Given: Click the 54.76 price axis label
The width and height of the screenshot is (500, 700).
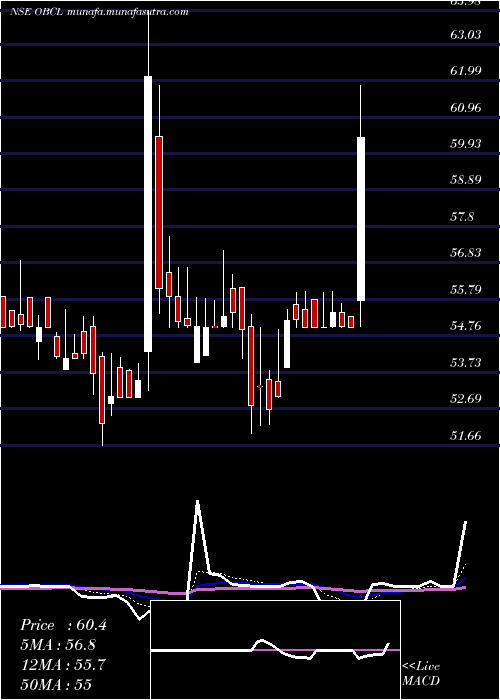Looking at the screenshot, I should click(466, 325).
